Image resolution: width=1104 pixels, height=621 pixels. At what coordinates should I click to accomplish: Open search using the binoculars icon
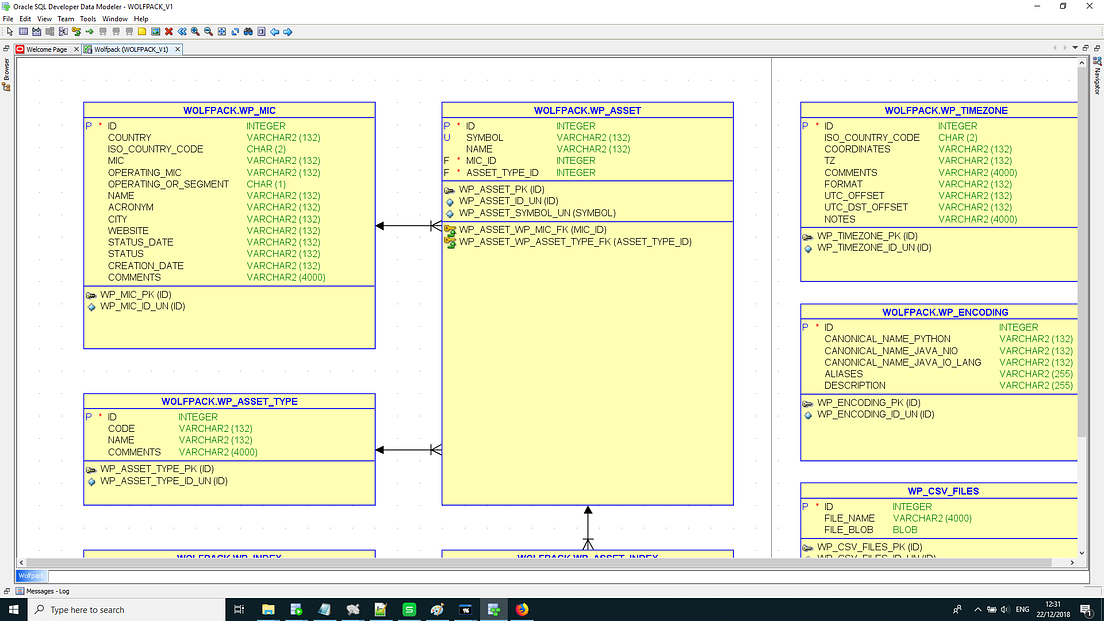pos(247,31)
